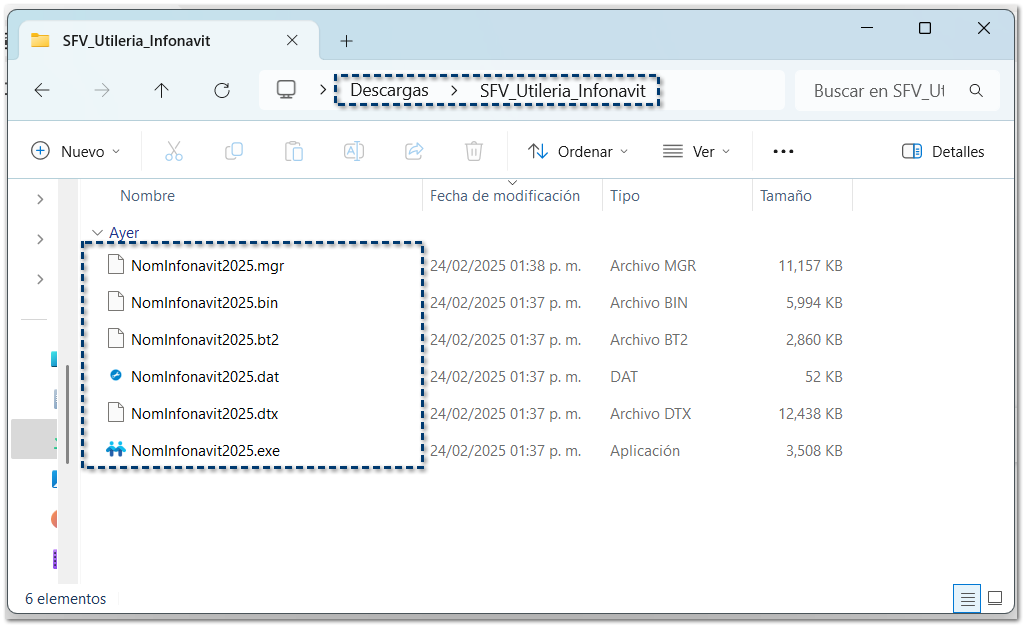Sort by the Tamaño column header
Viewport: 1026px width, 628px height.
[785, 196]
